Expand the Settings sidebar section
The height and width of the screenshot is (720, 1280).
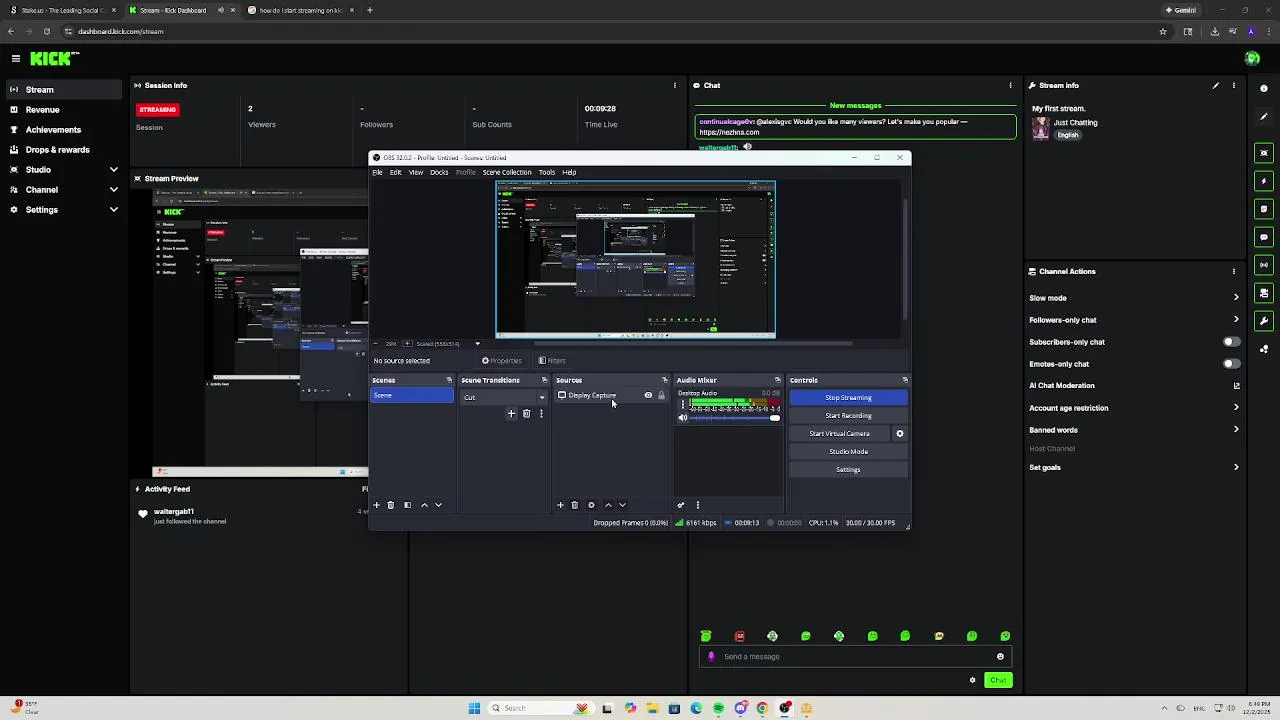click(113, 210)
